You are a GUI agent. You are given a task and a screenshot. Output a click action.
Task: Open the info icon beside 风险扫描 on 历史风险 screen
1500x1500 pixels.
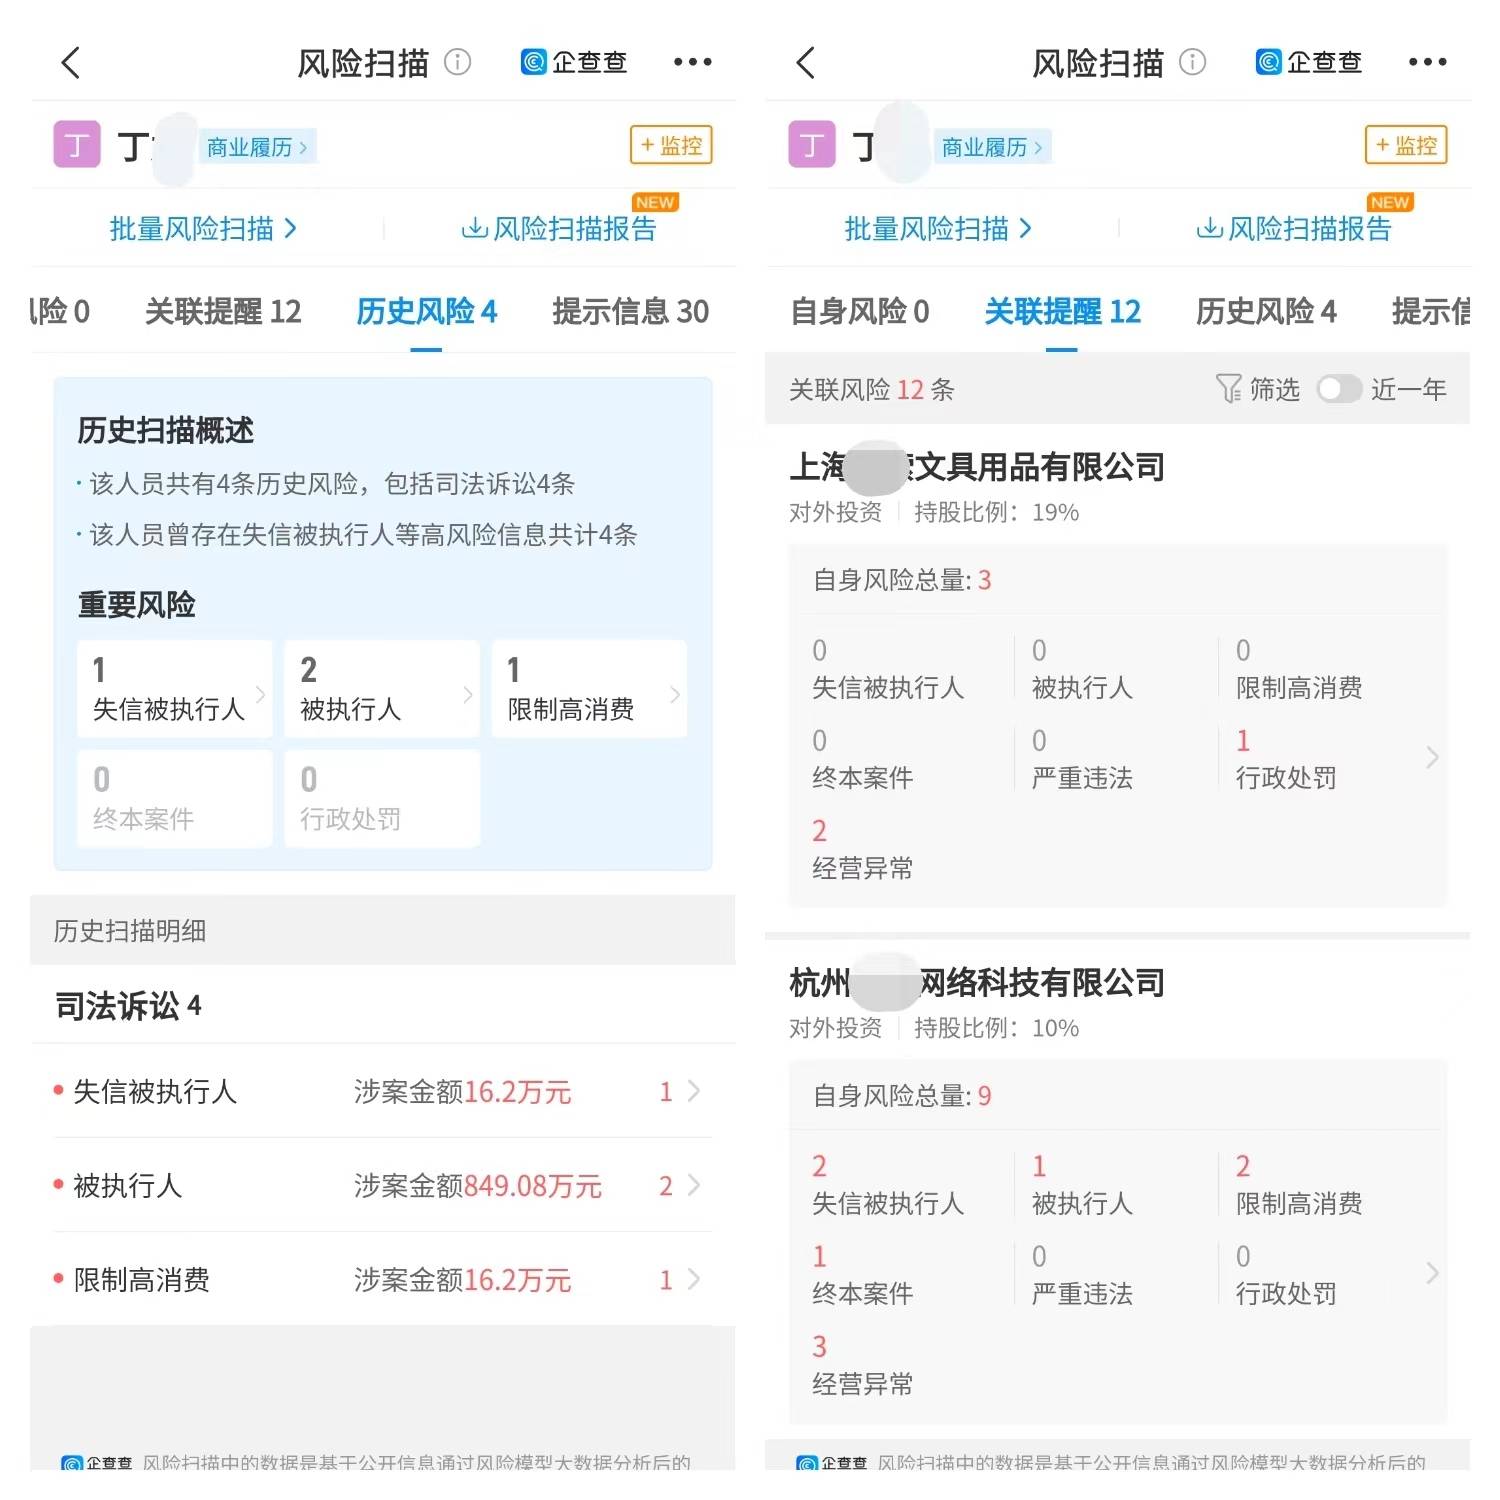[457, 62]
